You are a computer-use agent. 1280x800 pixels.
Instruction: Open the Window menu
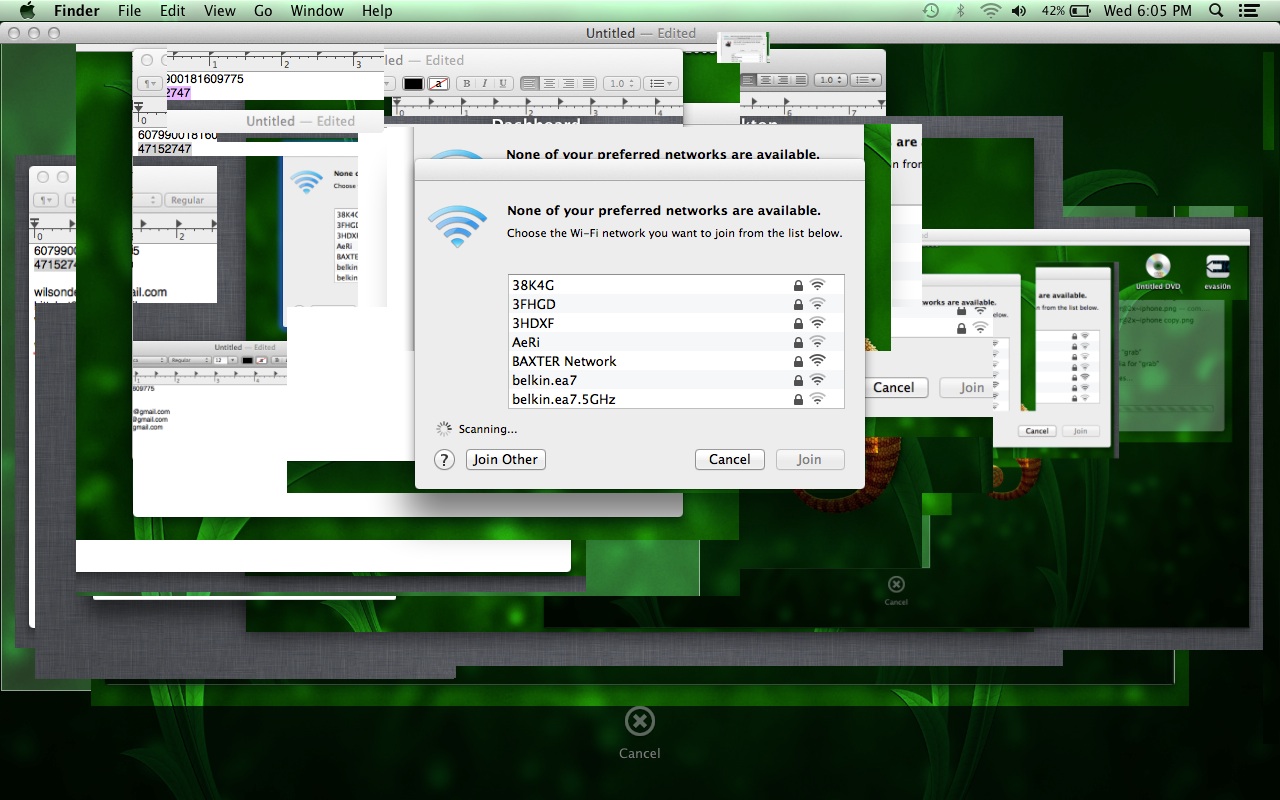318,11
